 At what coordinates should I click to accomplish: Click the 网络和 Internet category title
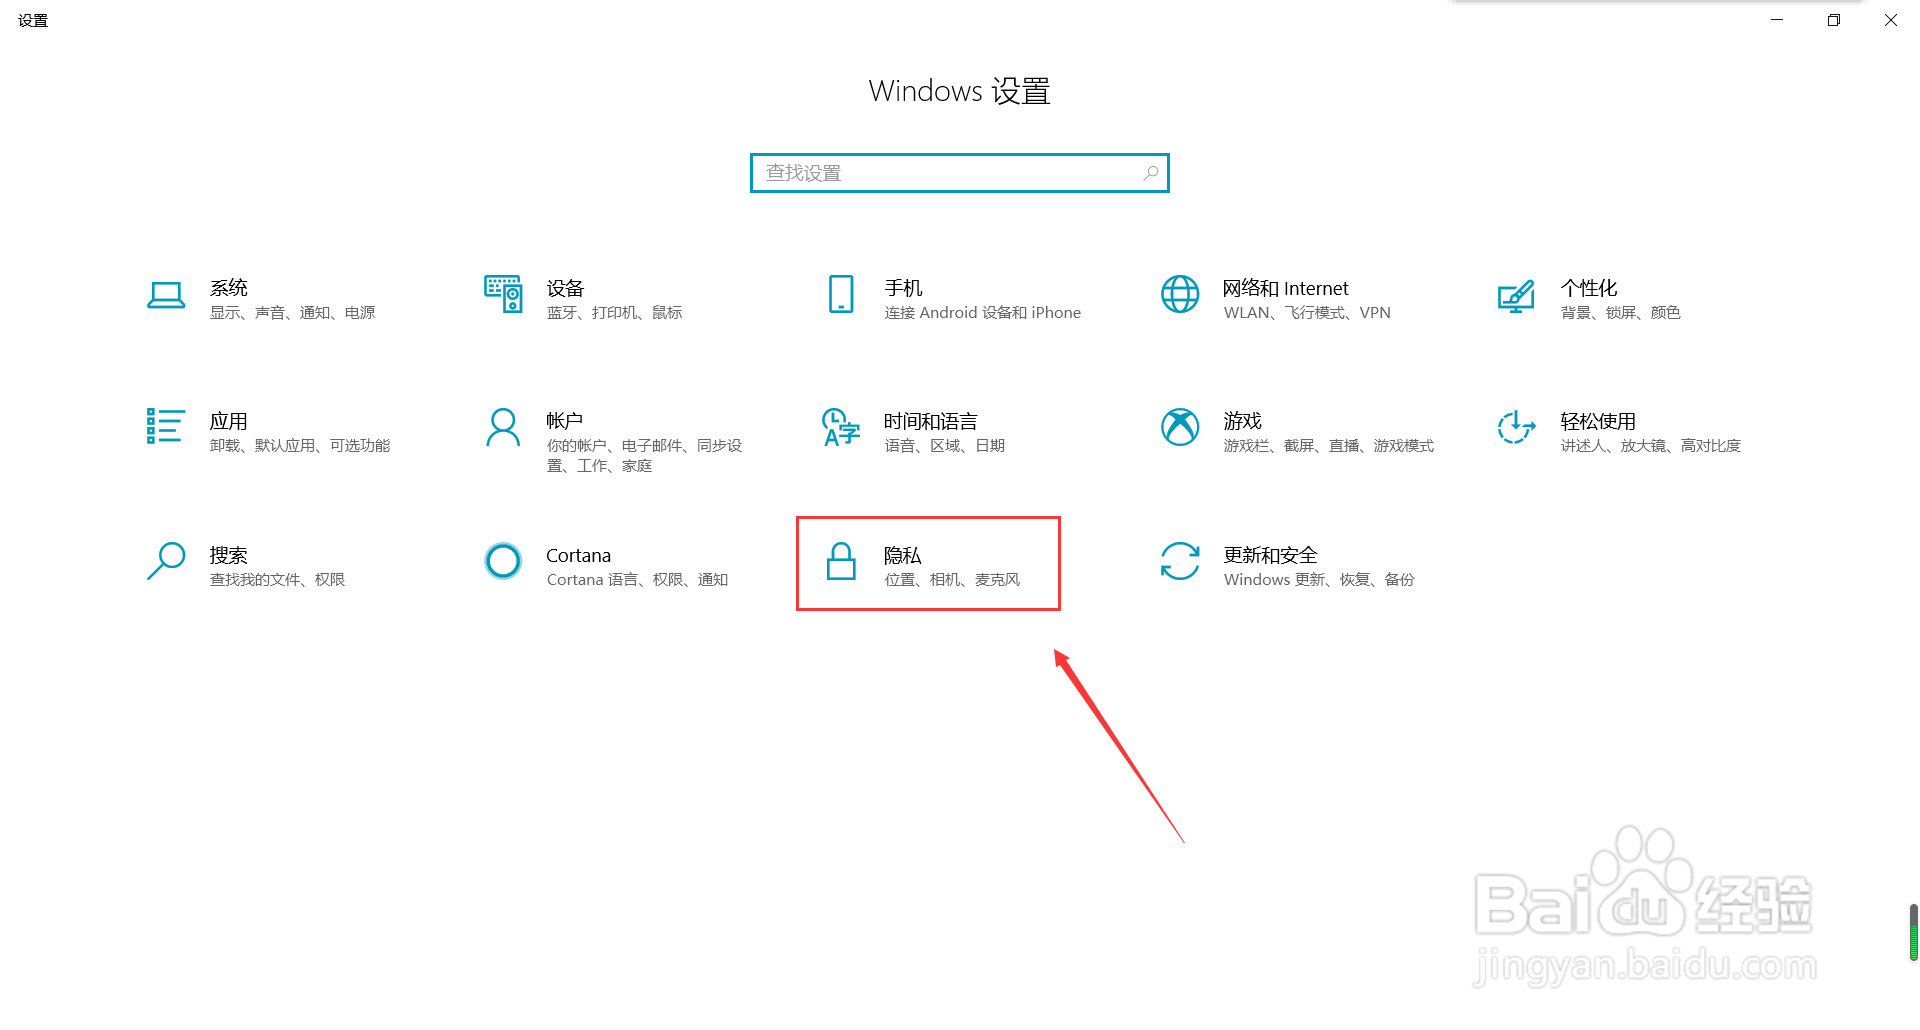[x=1285, y=288]
